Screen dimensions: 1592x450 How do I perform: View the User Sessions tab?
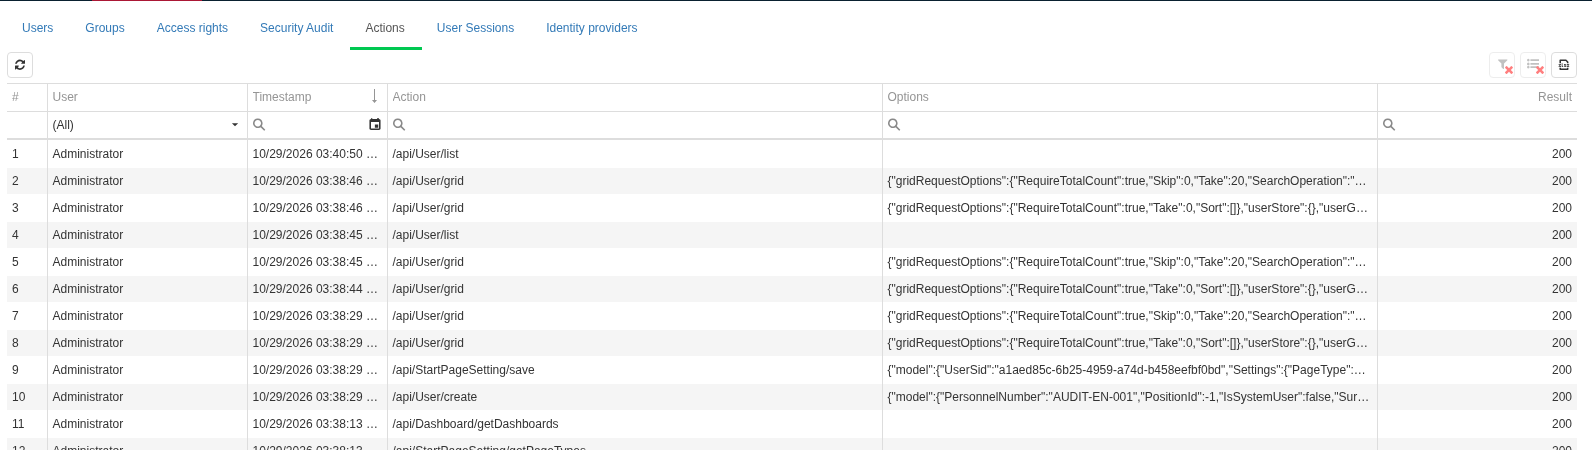(475, 28)
